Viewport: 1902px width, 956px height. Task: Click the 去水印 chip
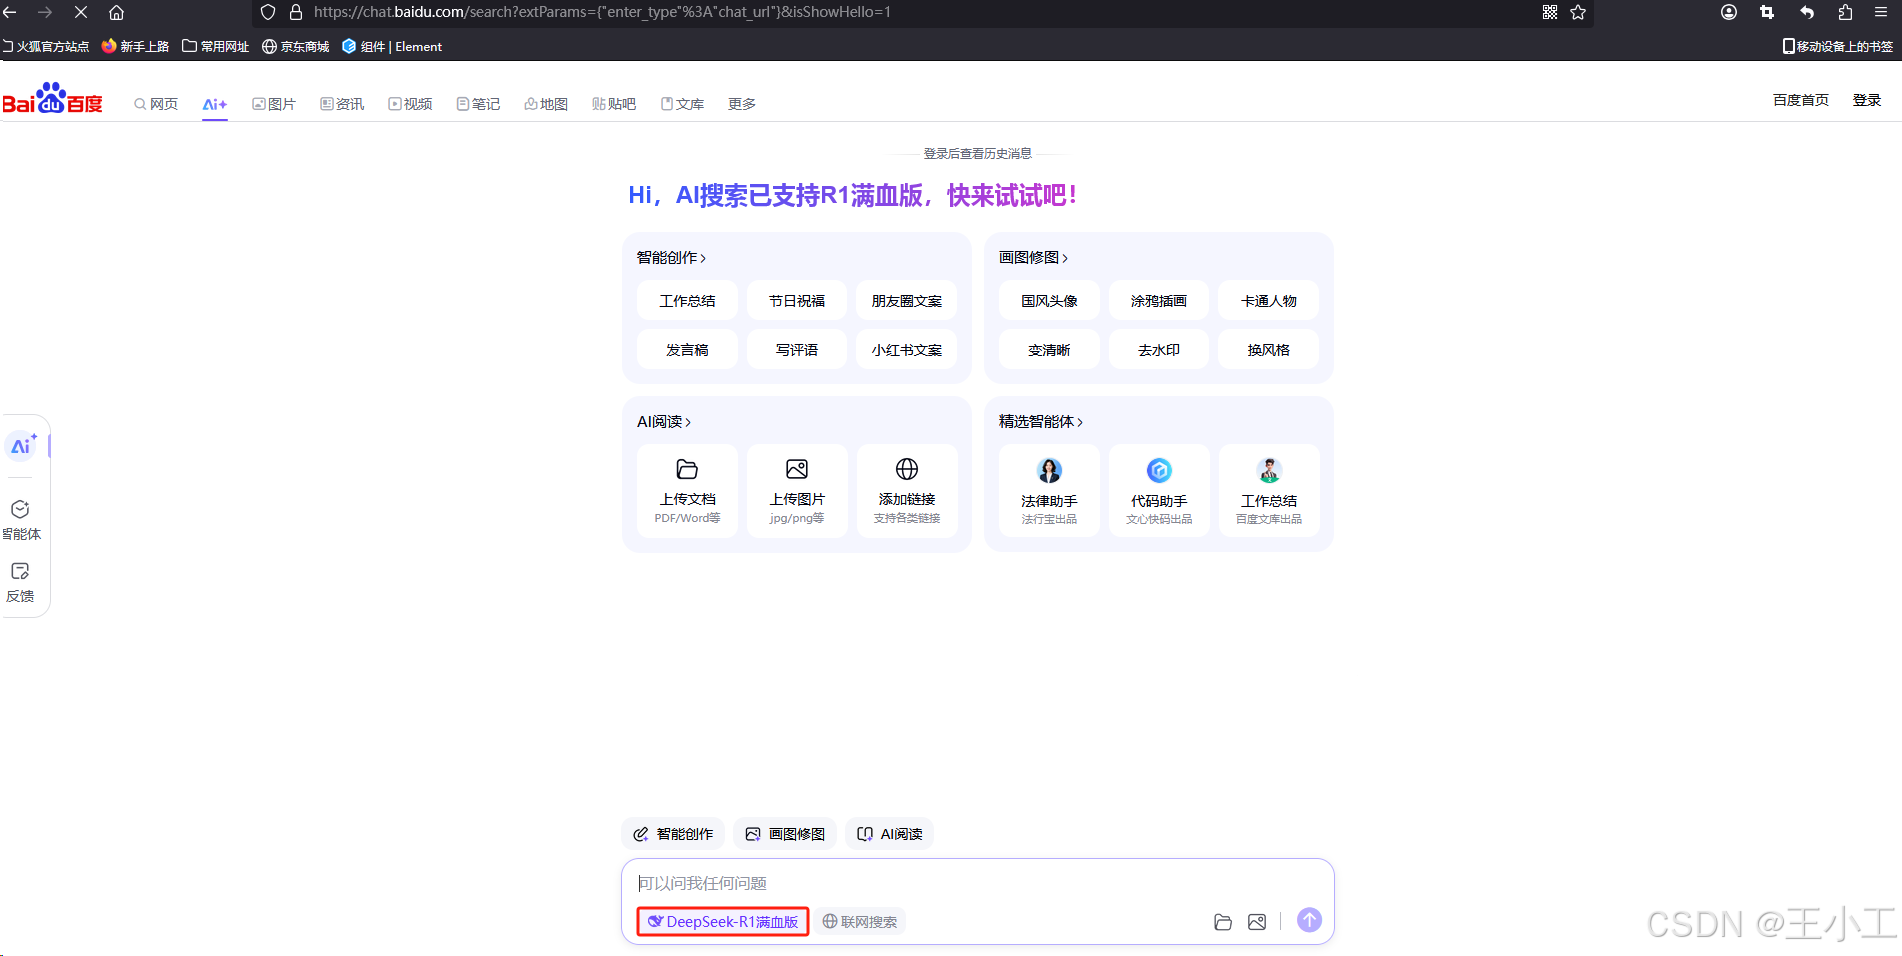tap(1159, 350)
